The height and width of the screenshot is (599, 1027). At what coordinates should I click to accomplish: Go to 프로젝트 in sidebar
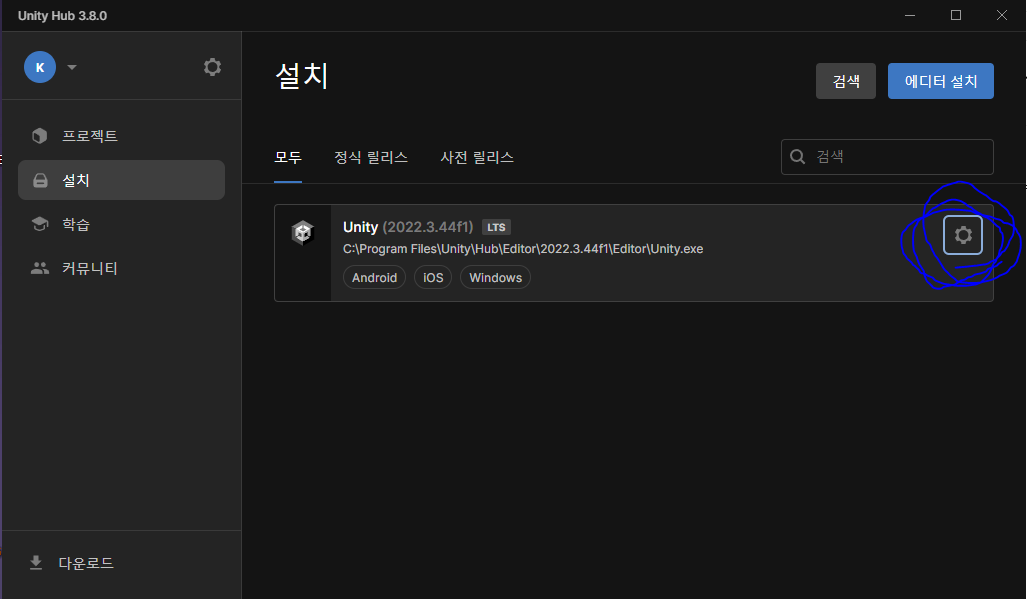(121, 136)
